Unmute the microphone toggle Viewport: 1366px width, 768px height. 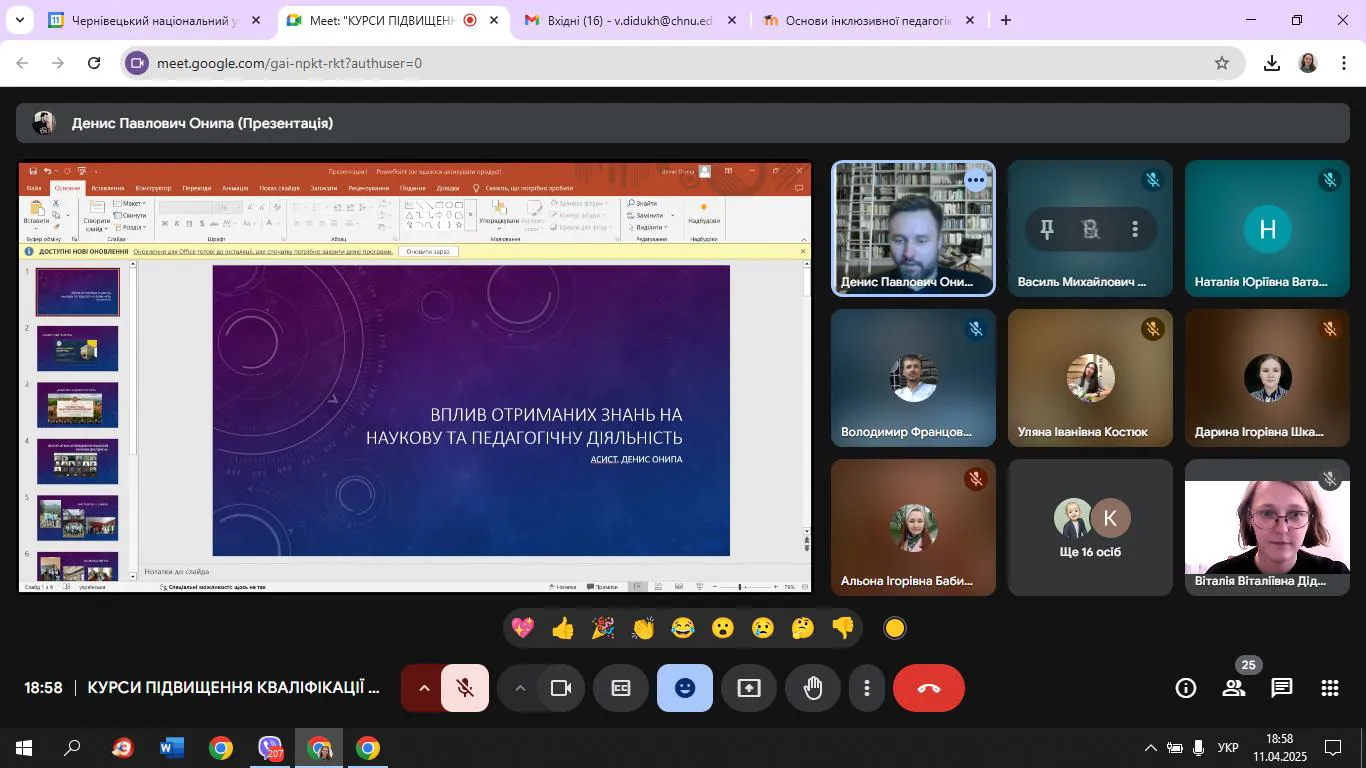click(465, 688)
